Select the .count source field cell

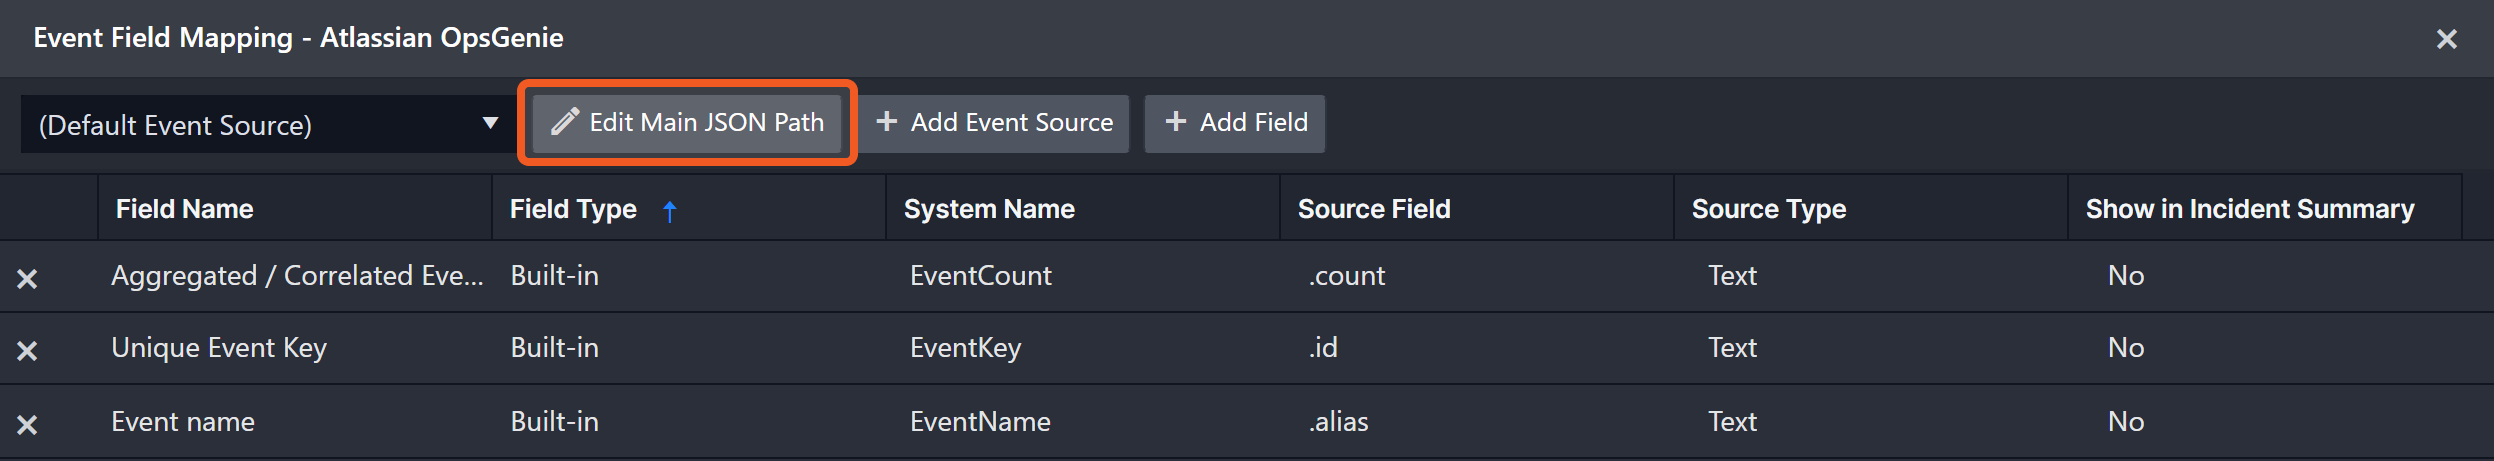1346,276
